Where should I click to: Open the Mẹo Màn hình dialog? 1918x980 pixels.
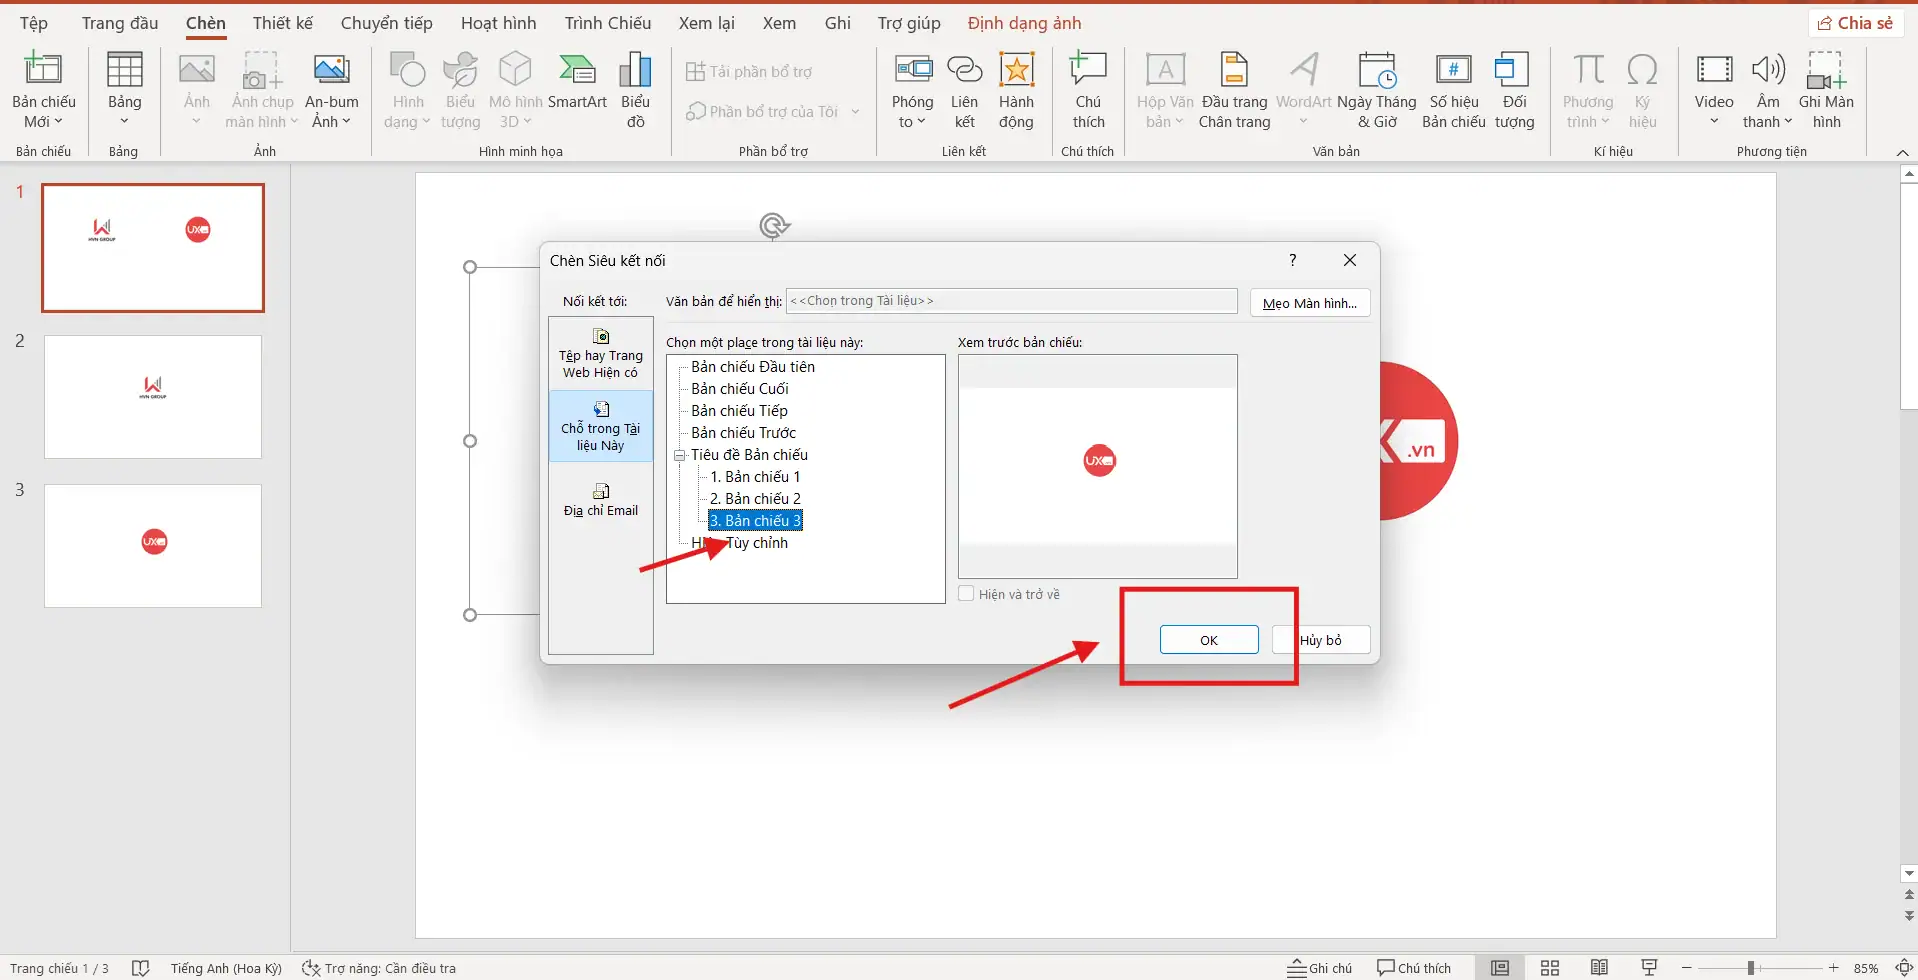coord(1309,302)
